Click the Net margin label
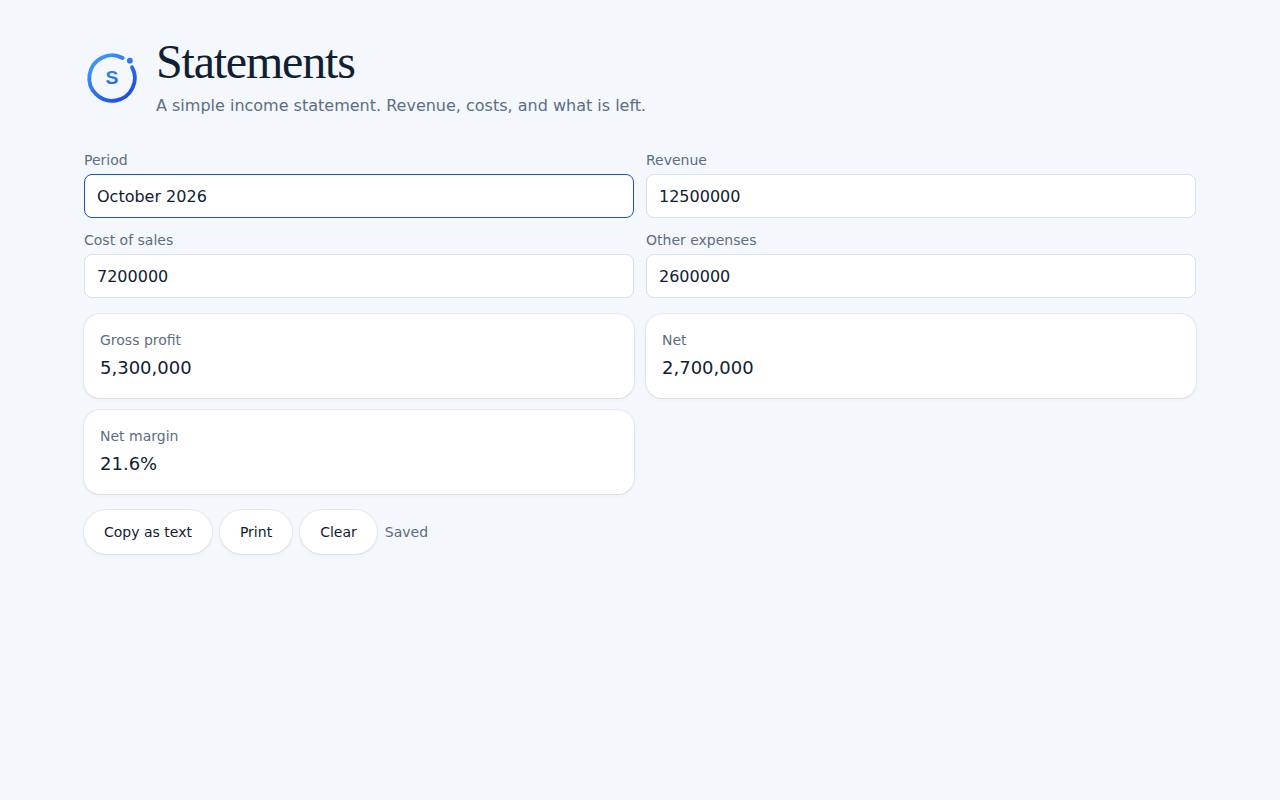1280x800 pixels. click(x=139, y=436)
